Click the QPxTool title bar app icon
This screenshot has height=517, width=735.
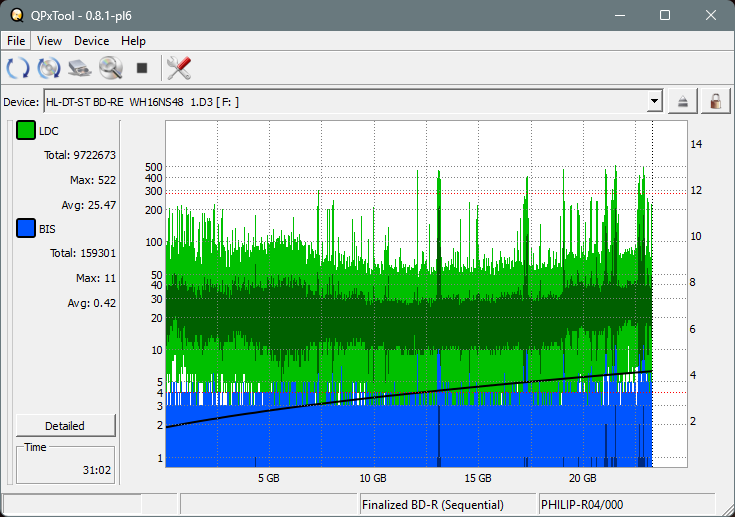click(14, 15)
